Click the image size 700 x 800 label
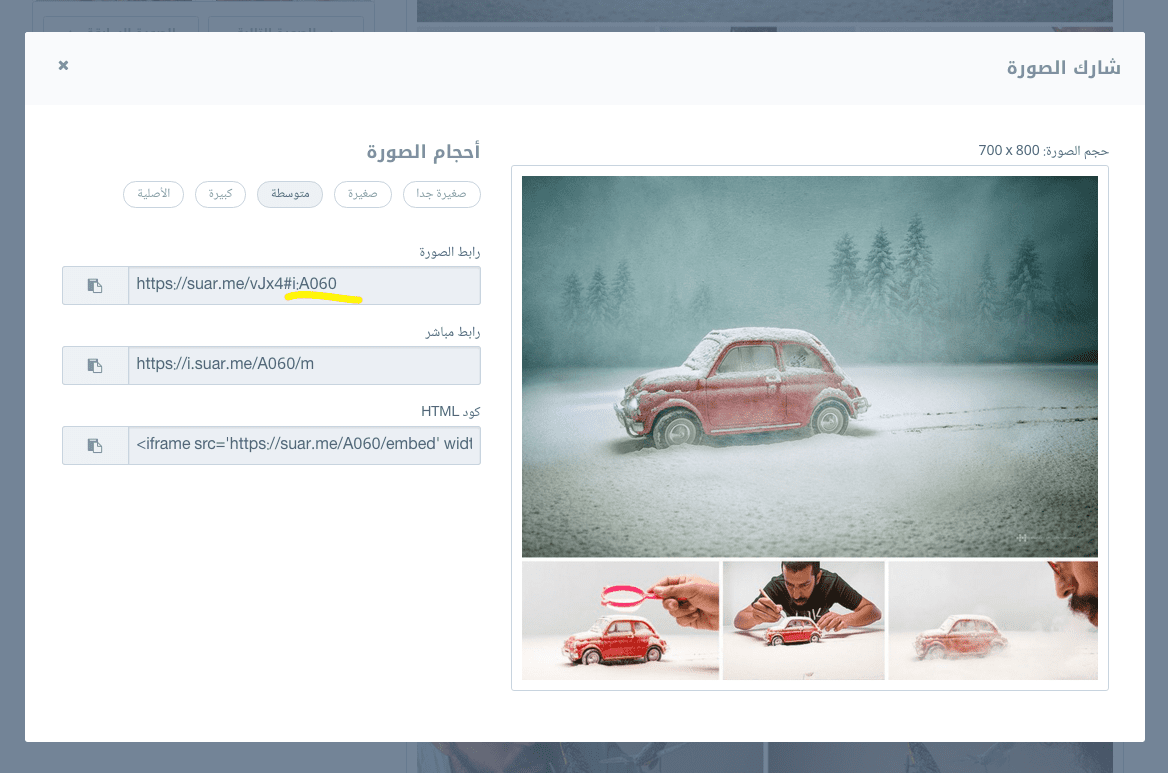Screen dimensions: 1168x773 point(1044,150)
